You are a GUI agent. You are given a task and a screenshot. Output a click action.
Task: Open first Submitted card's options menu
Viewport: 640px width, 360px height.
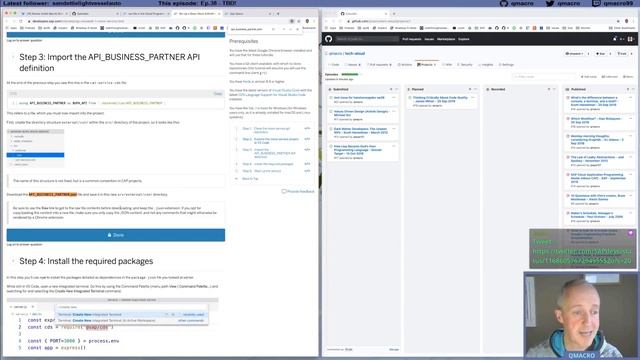click(x=394, y=98)
